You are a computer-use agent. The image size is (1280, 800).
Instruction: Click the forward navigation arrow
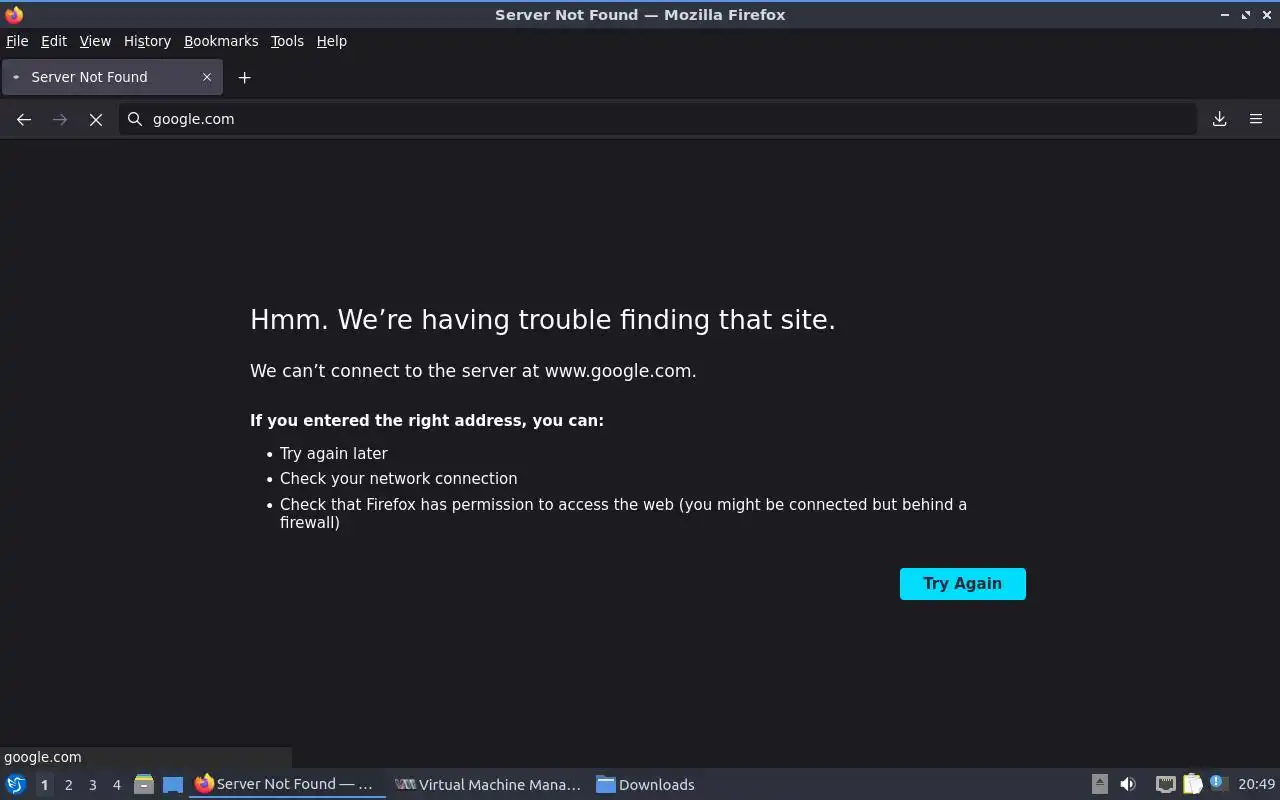point(60,119)
